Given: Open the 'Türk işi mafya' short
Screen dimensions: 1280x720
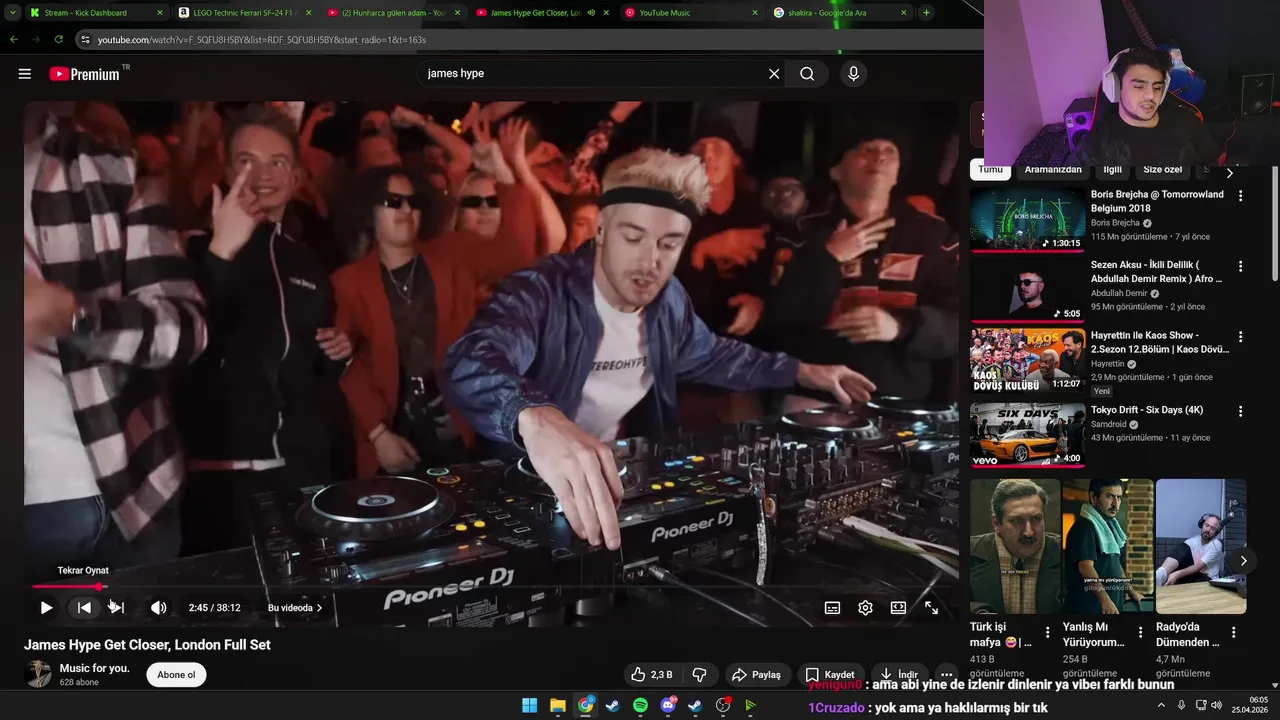Looking at the screenshot, I should (x=1015, y=546).
